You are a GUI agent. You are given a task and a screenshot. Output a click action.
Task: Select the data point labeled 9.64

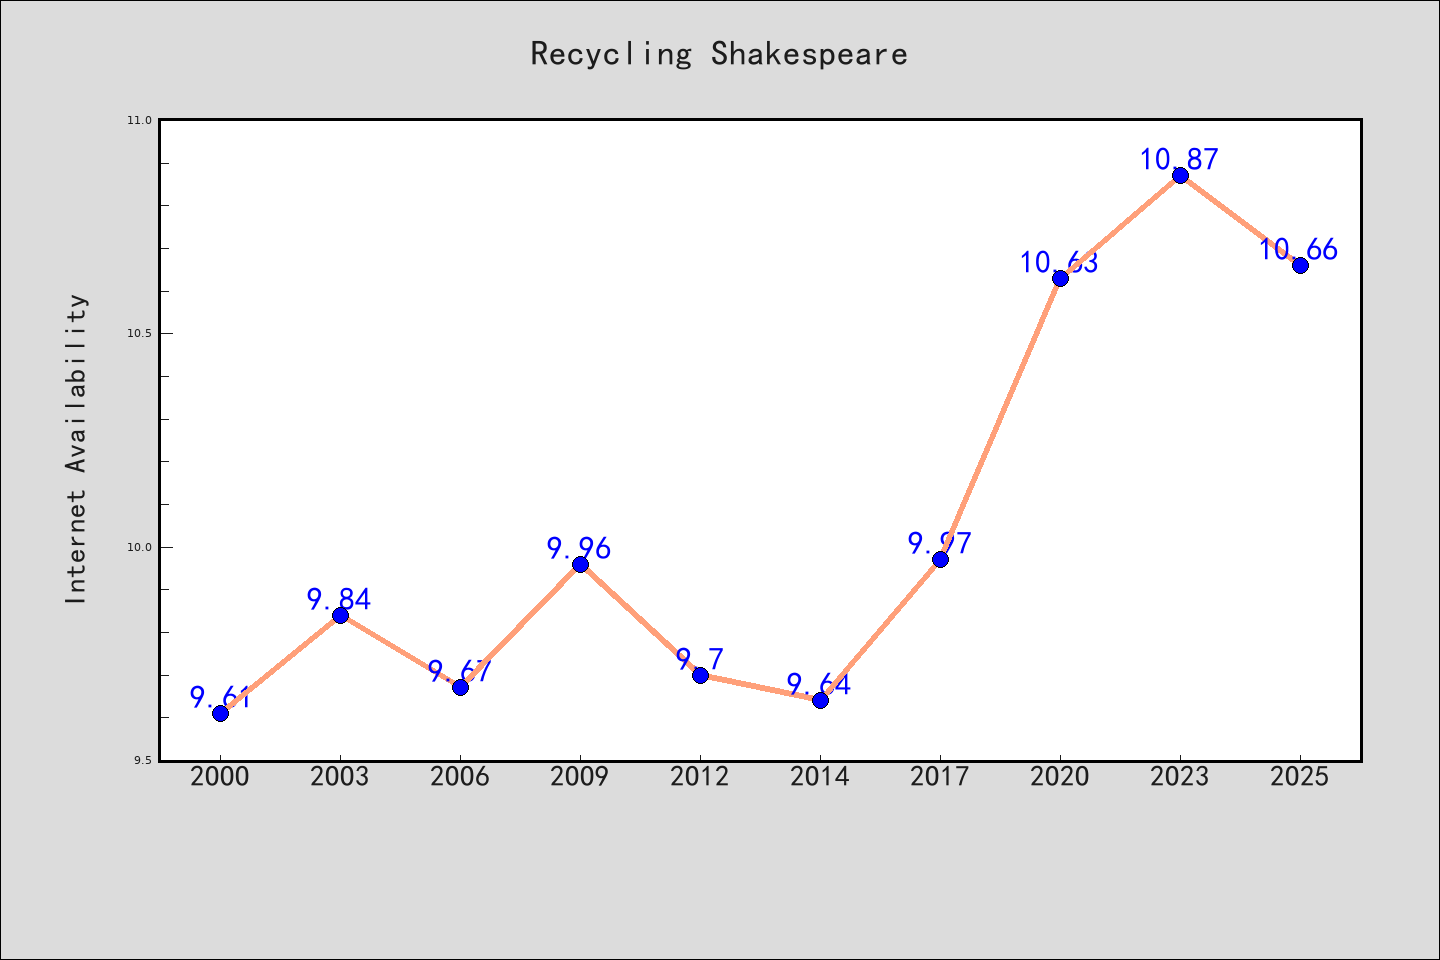click(x=820, y=700)
